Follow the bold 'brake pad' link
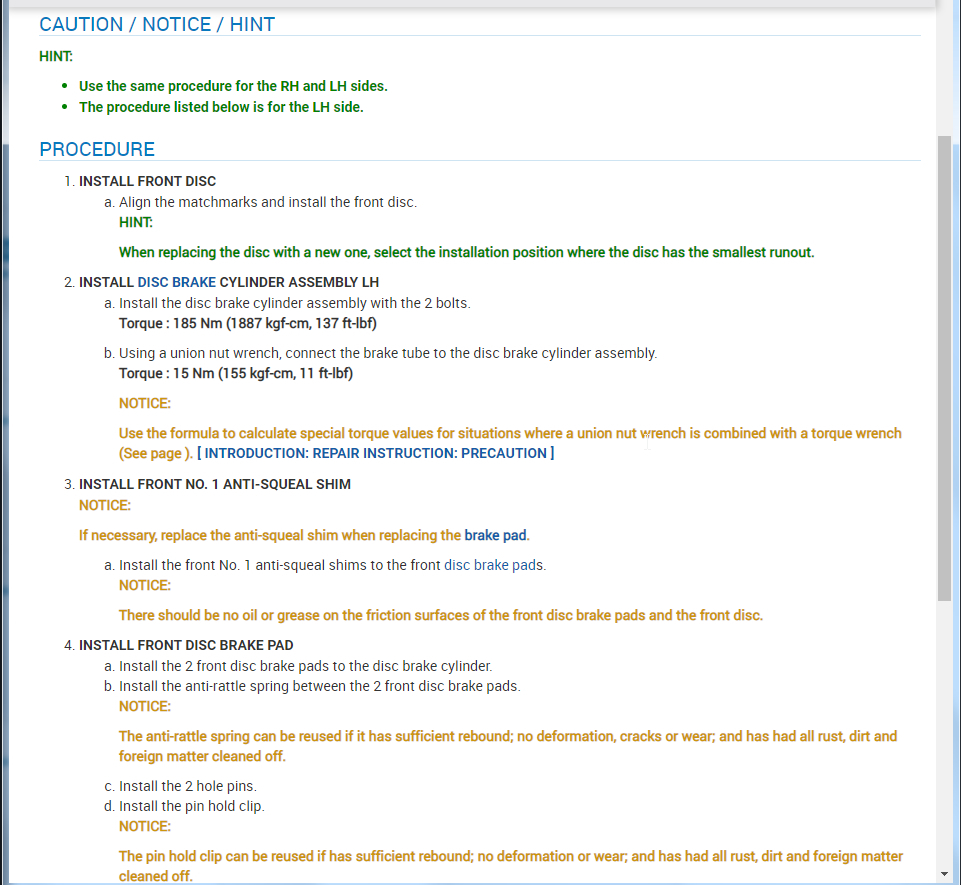The height and width of the screenshot is (885, 961). [x=495, y=535]
